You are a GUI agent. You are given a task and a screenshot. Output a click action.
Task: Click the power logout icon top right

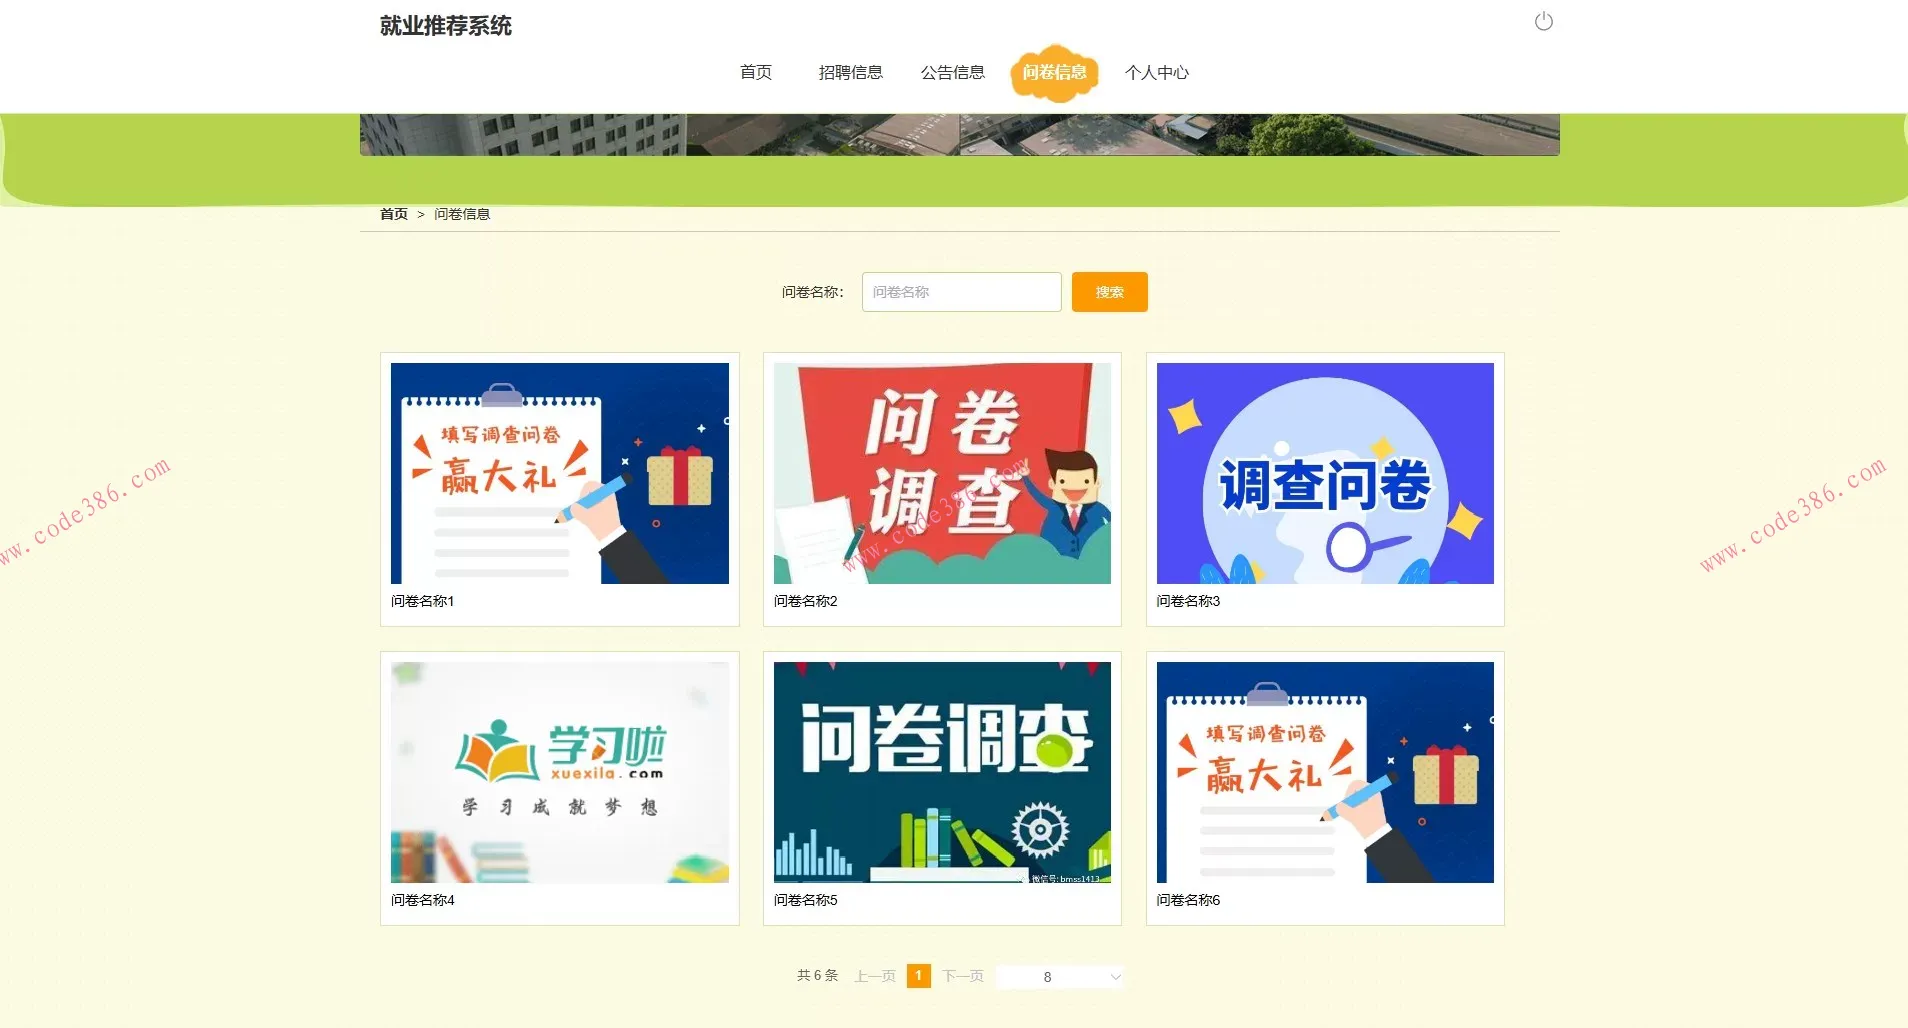click(1543, 20)
